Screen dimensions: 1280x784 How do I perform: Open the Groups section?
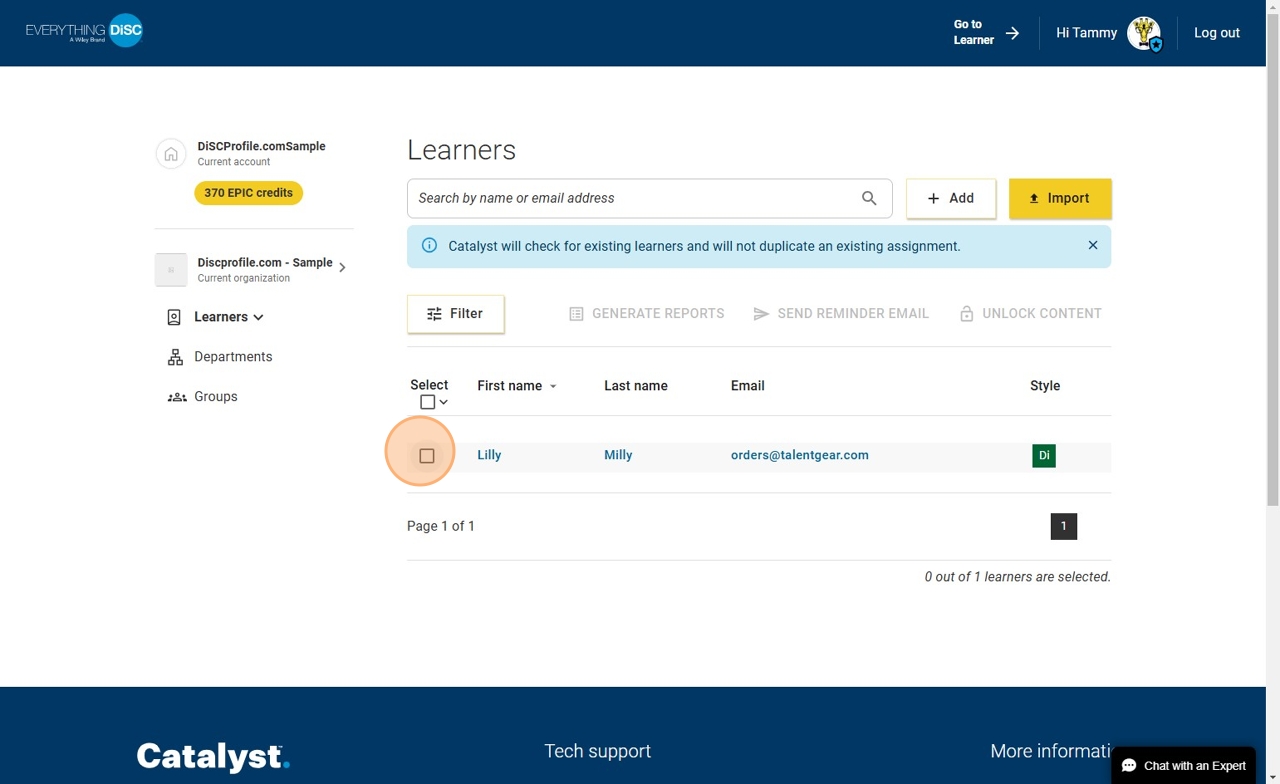click(x=216, y=397)
